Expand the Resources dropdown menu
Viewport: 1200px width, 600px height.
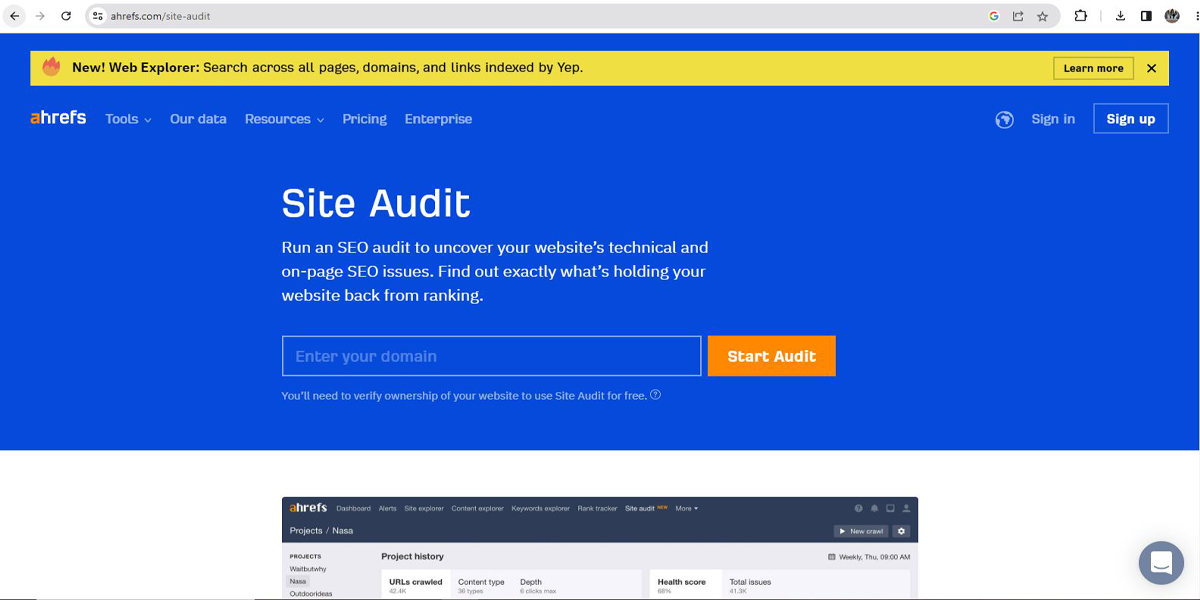click(x=284, y=119)
